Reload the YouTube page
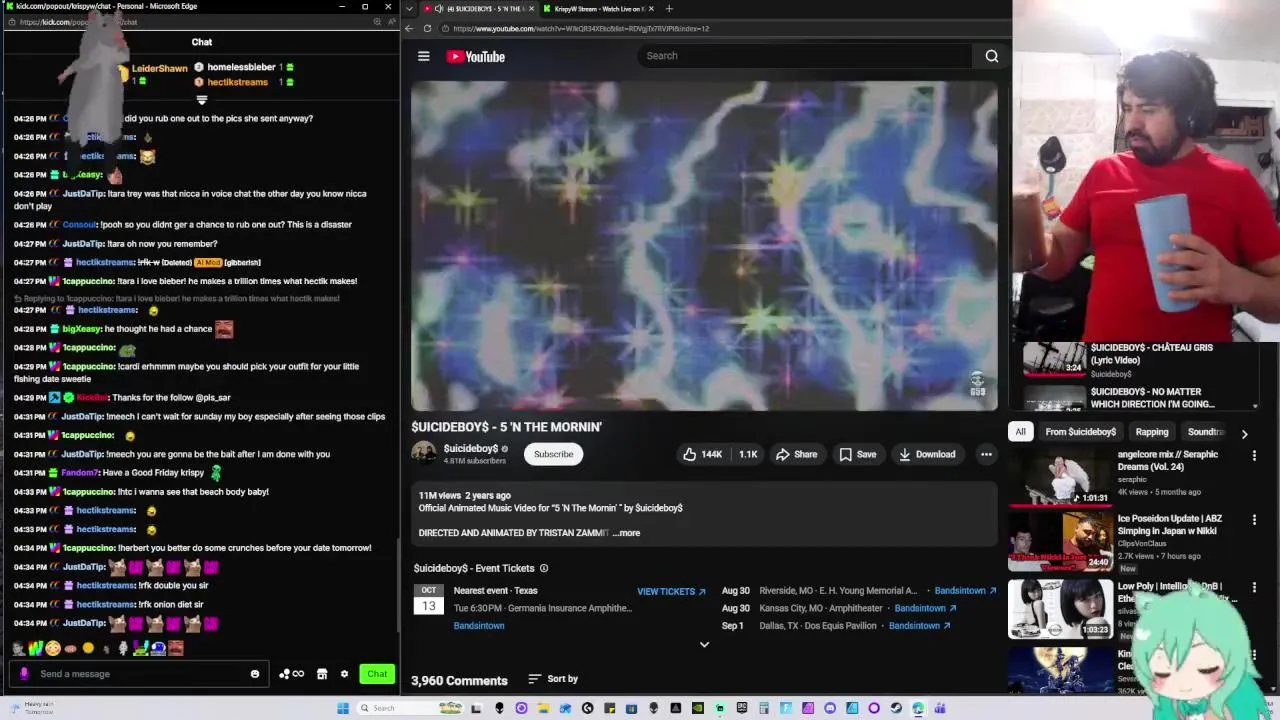1280x720 pixels. pos(427,29)
